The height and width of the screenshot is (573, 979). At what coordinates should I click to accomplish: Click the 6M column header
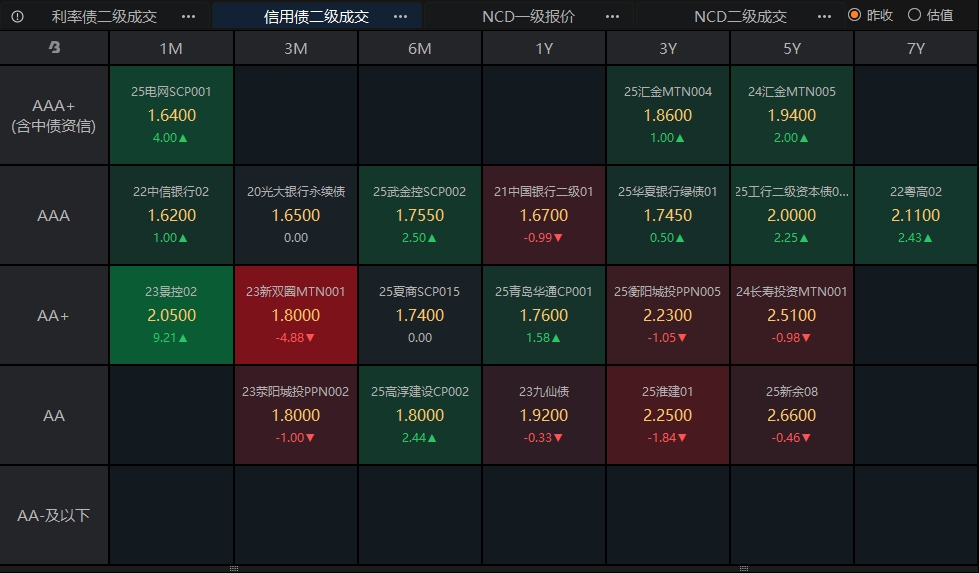pos(420,48)
